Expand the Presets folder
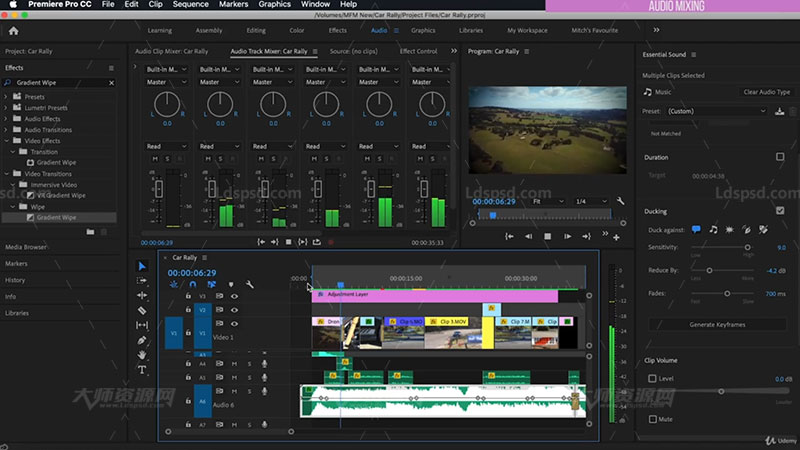Screen dimensions: 800x450 pos(6,96)
